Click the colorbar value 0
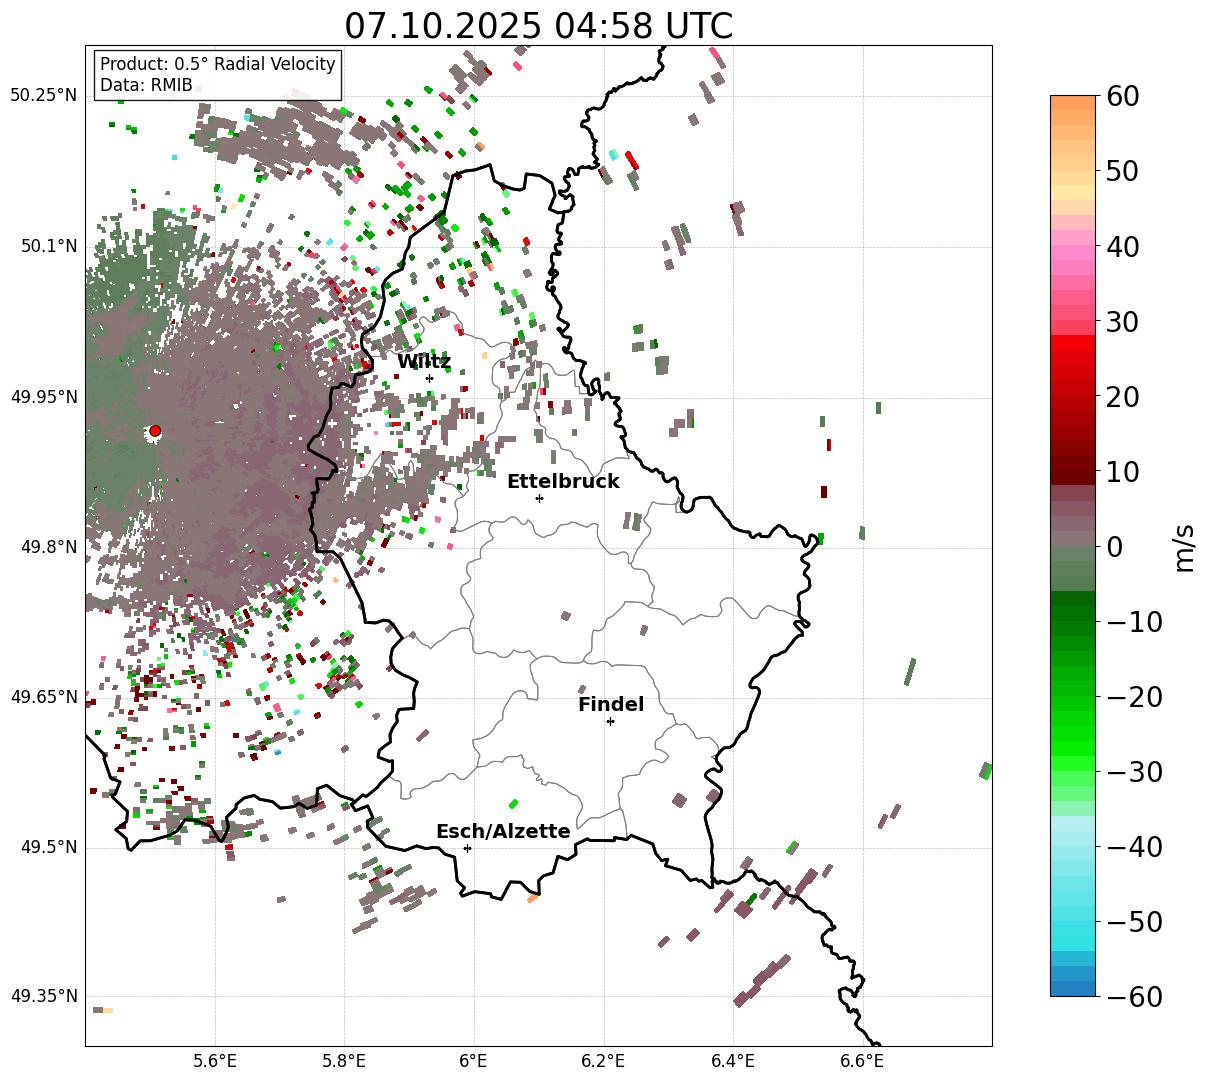The image size is (1207, 1081). point(1115,546)
